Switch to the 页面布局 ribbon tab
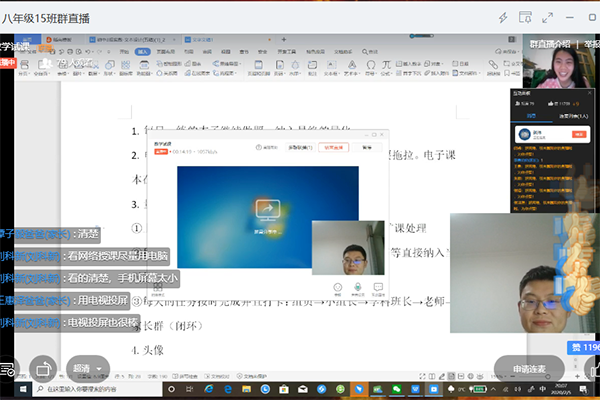The height and width of the screenshot is (400, 600). click(x=166, y=51)
